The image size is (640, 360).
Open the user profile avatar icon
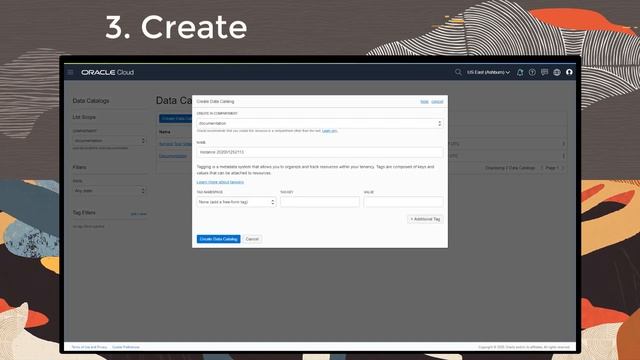tap(569, 72)
